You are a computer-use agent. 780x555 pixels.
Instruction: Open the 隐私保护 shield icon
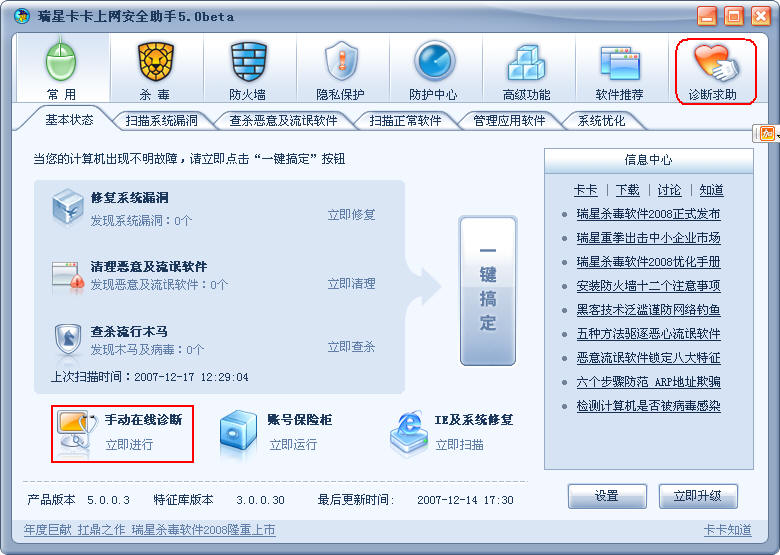tap(341, 63)
